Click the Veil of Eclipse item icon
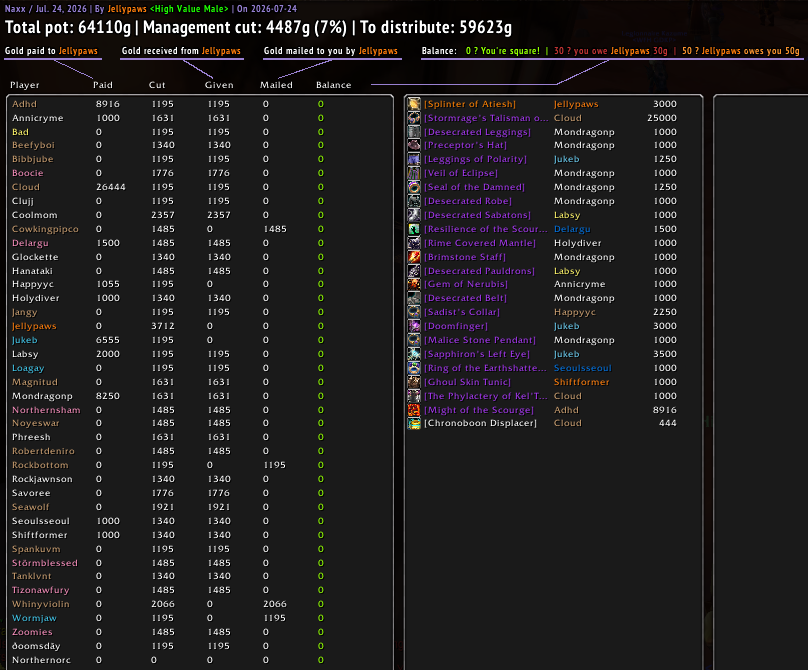 pos(414,173)
